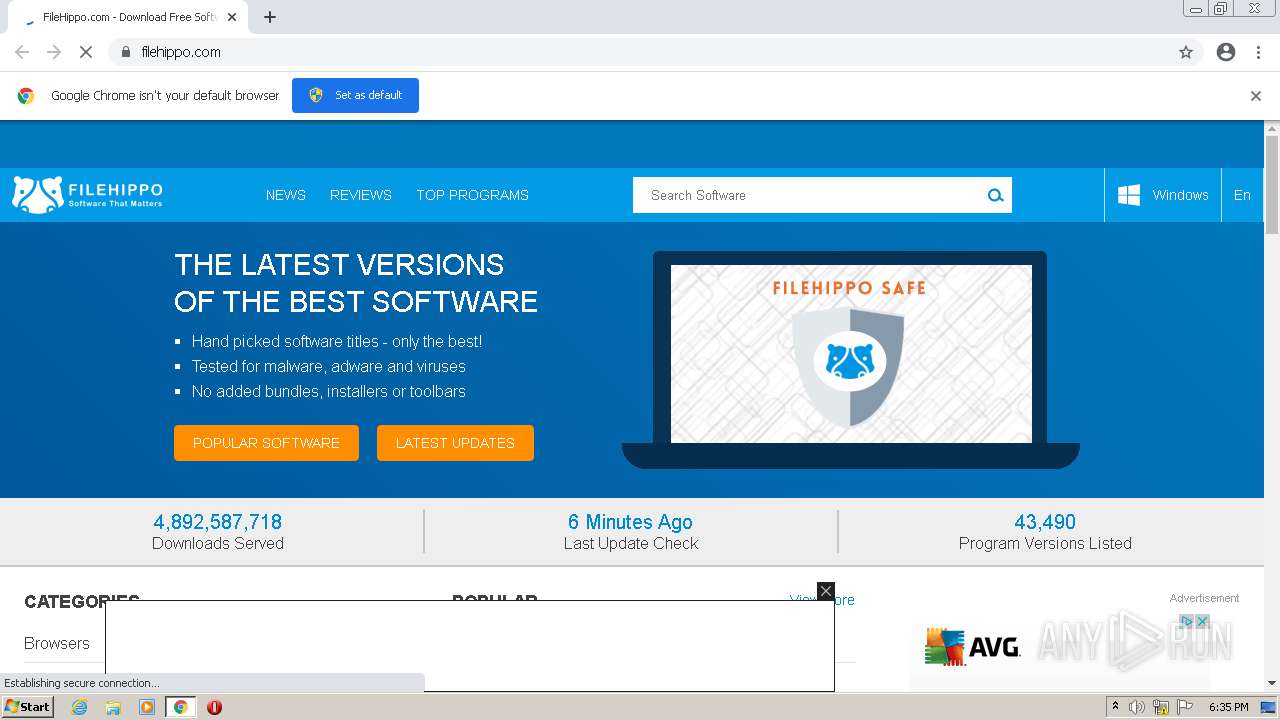The image size is (1280, 720).
Task: Open the Chrome three-dot menu
Action: (x=1259, y=52)
